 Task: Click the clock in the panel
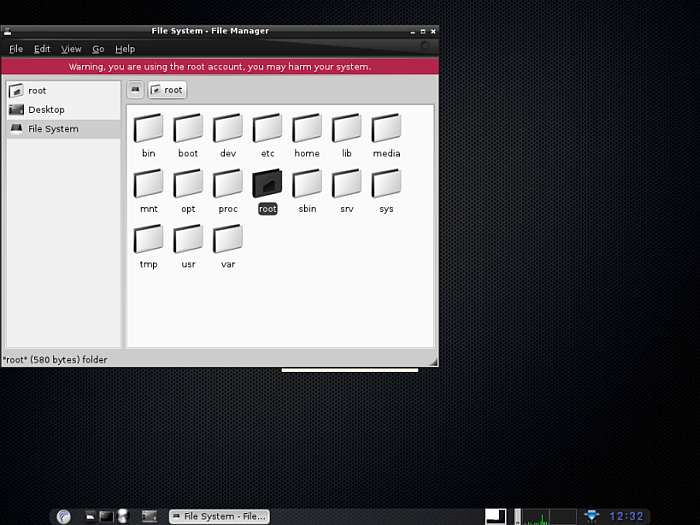tap(626, 516)
